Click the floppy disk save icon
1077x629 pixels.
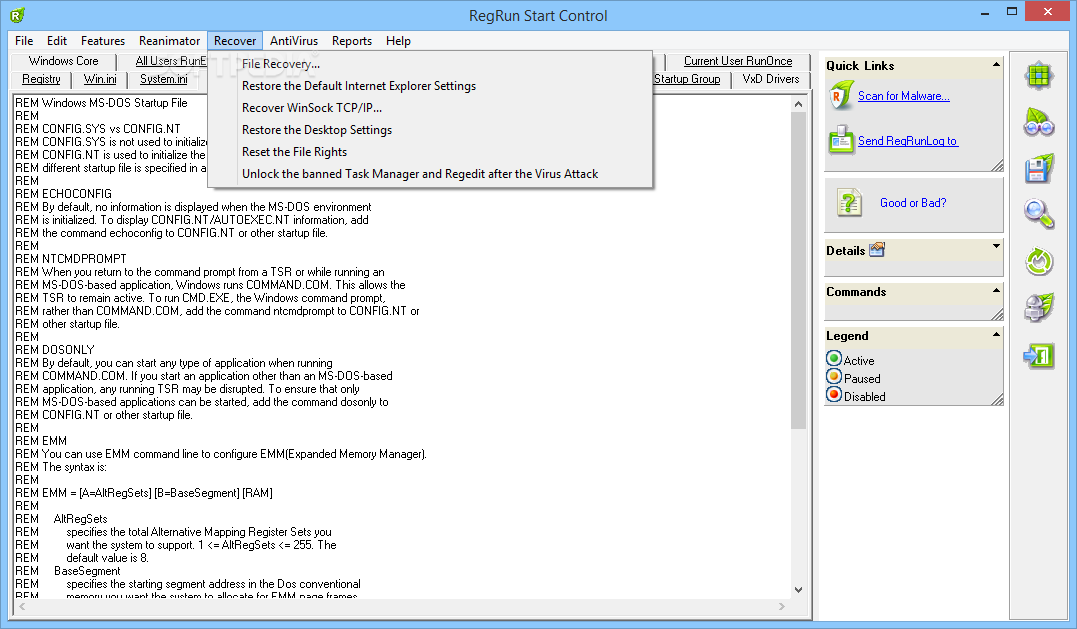(x=1039, y=168)
